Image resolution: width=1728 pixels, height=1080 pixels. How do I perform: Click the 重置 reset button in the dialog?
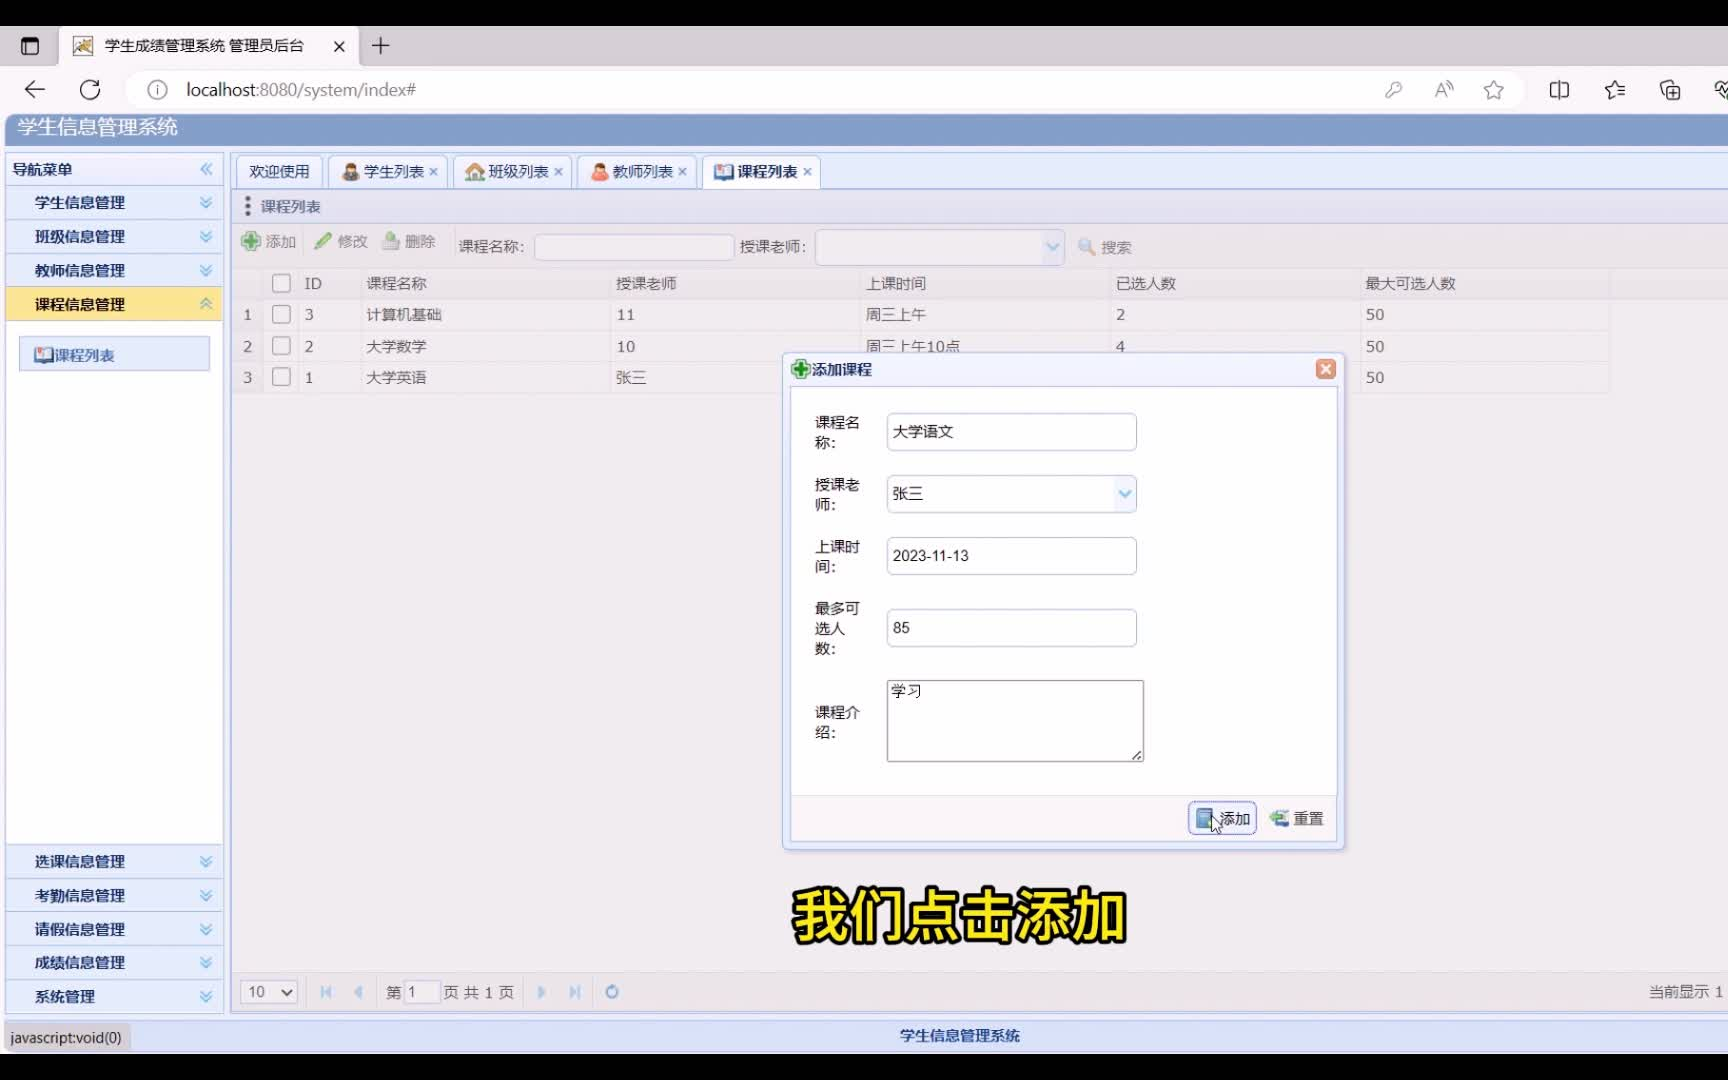click(1297, 818)
